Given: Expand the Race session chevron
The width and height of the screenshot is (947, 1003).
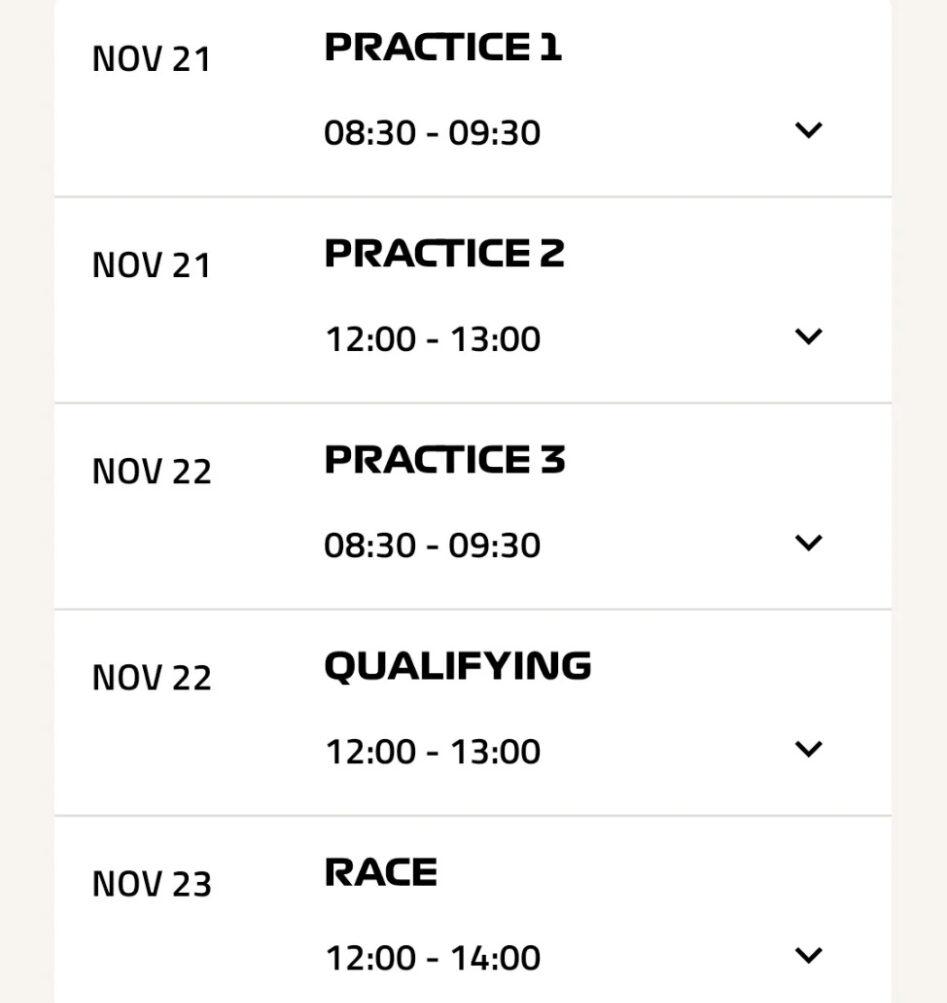Looking at the screenshot, I should [x=808, y=955].
